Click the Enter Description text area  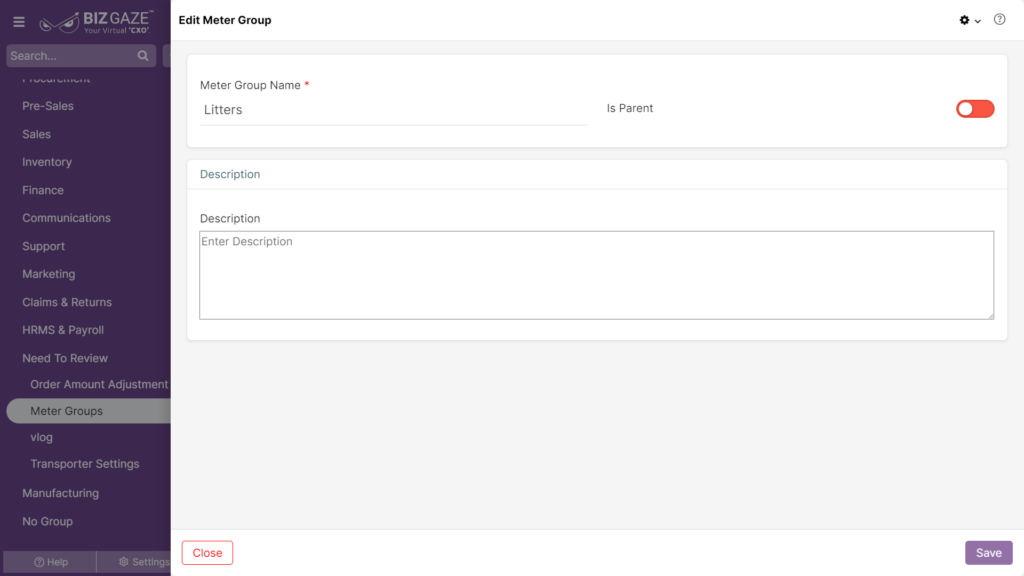[x=597, y=275]
